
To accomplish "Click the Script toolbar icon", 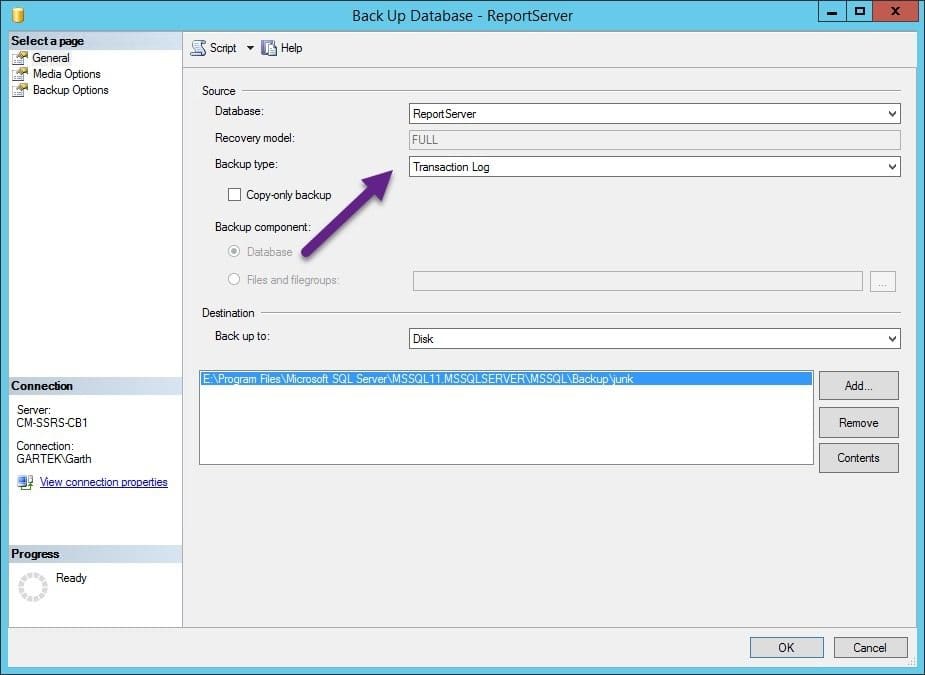I will click(x=198, y=48).
